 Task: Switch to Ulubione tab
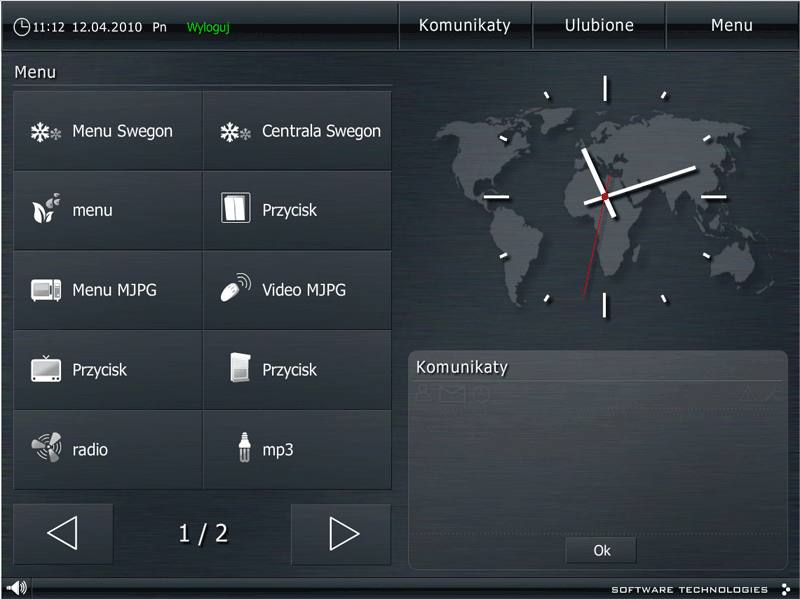(x=599, y=26)
